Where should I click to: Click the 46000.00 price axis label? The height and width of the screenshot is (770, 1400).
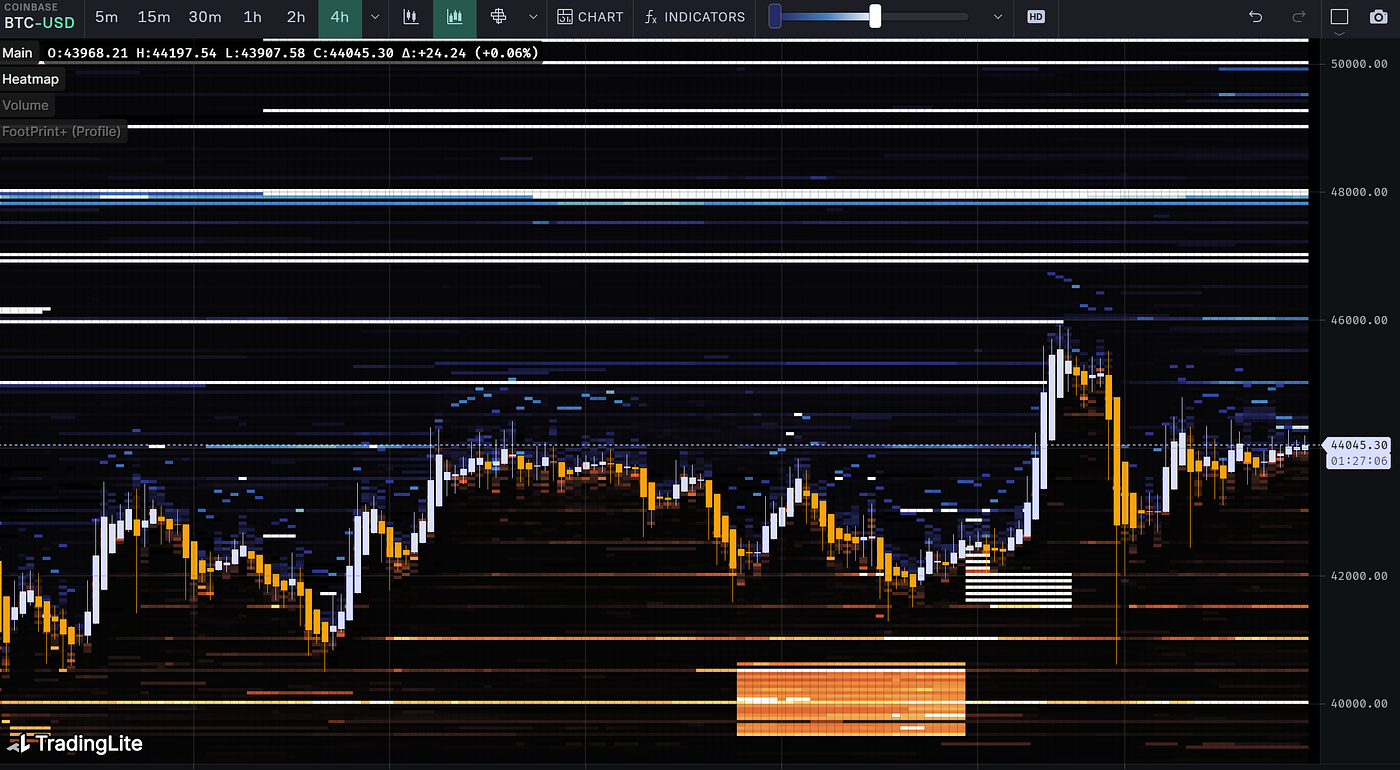tap(1358, 320)
